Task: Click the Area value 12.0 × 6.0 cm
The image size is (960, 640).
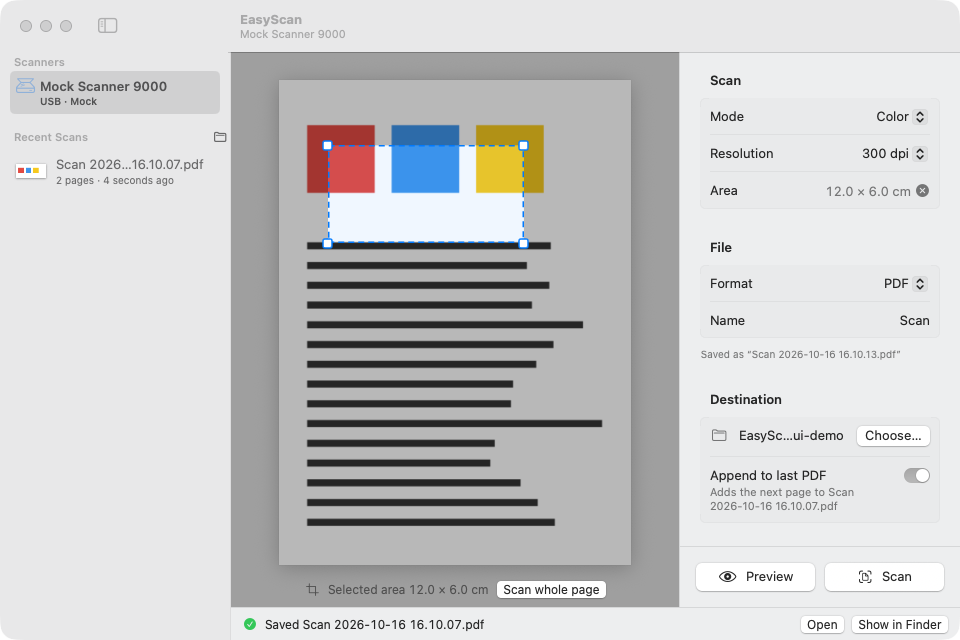Action: pos(868,191)
